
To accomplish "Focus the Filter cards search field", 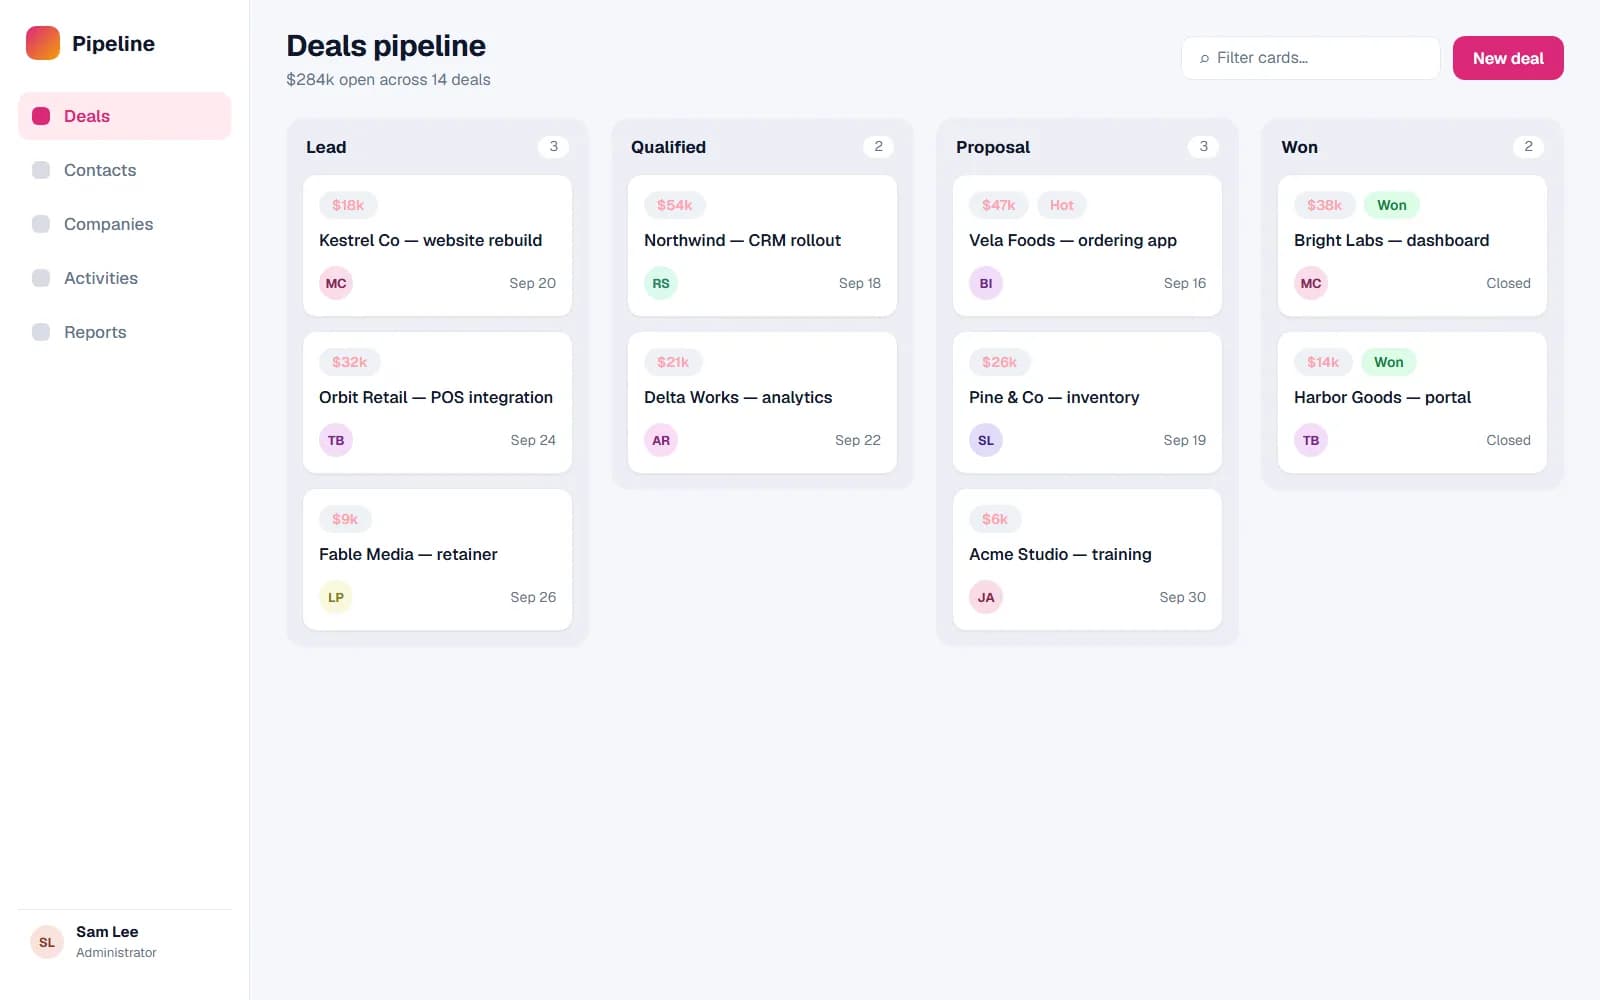I will (x=1310, y=58).
